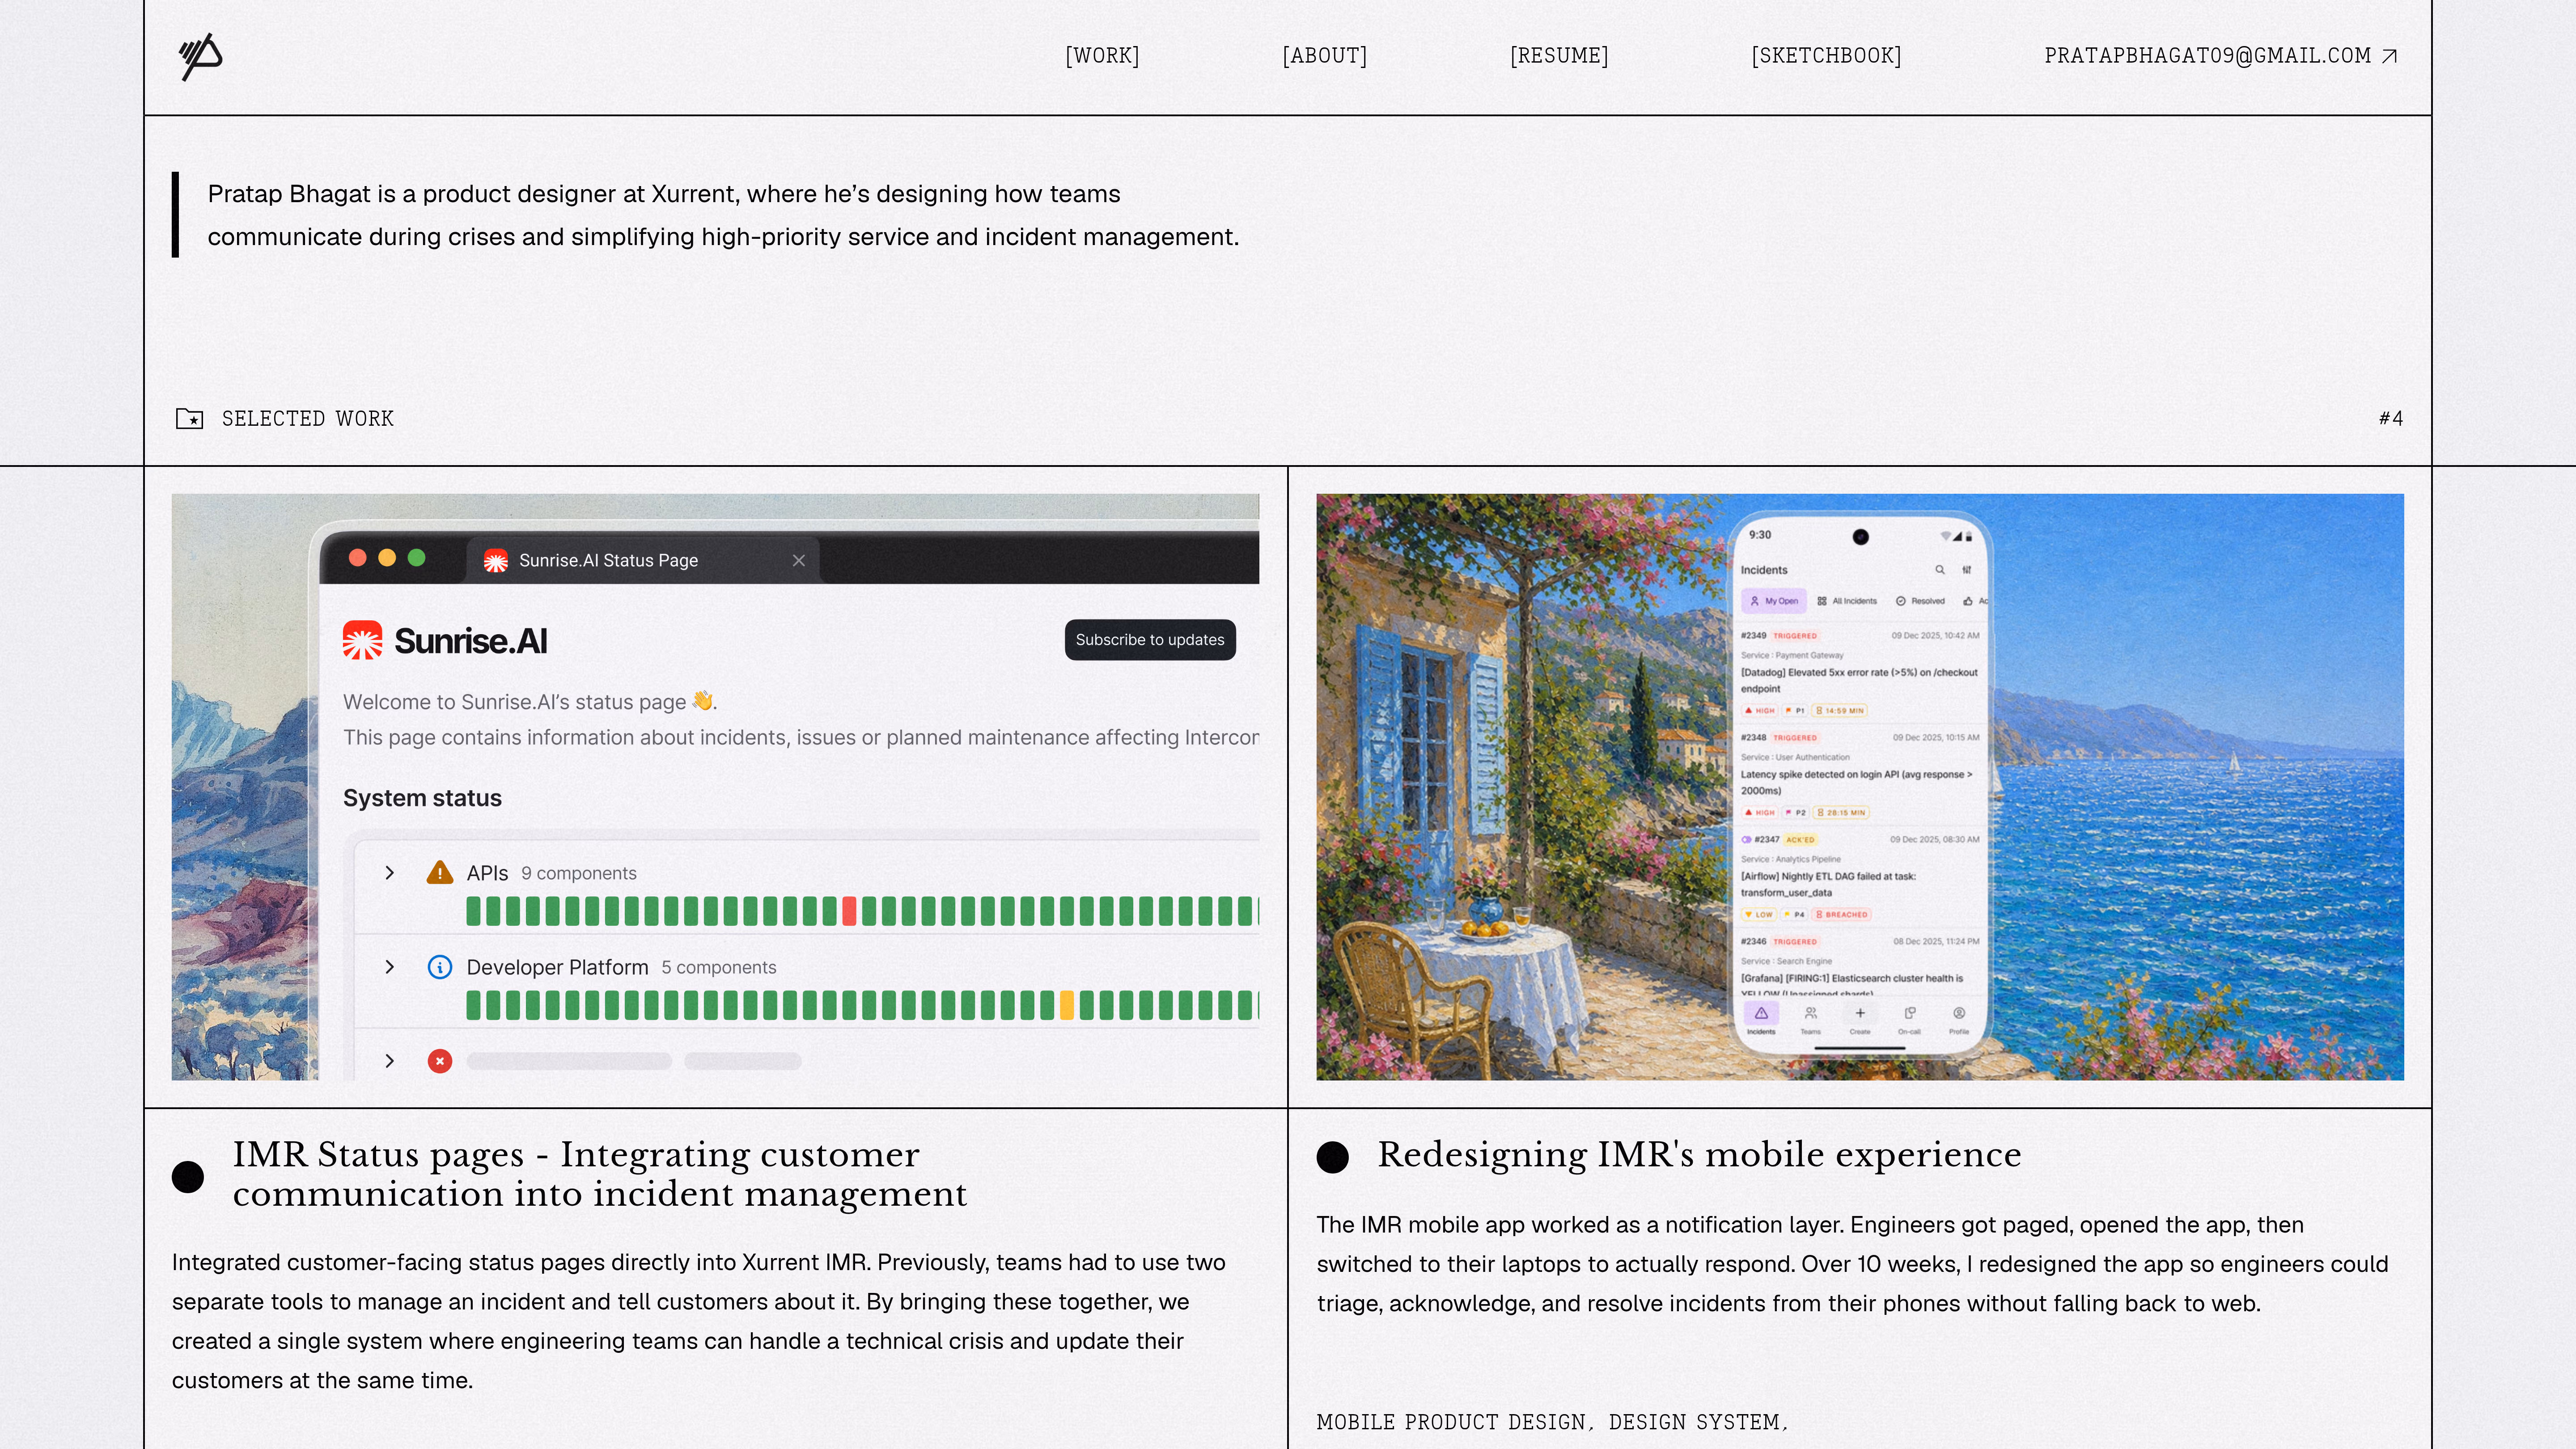The width and height of the screenshot is (2576, 1449).
Task: Click Subscribe to updates in status page mockup
Action: (1150, 640)
